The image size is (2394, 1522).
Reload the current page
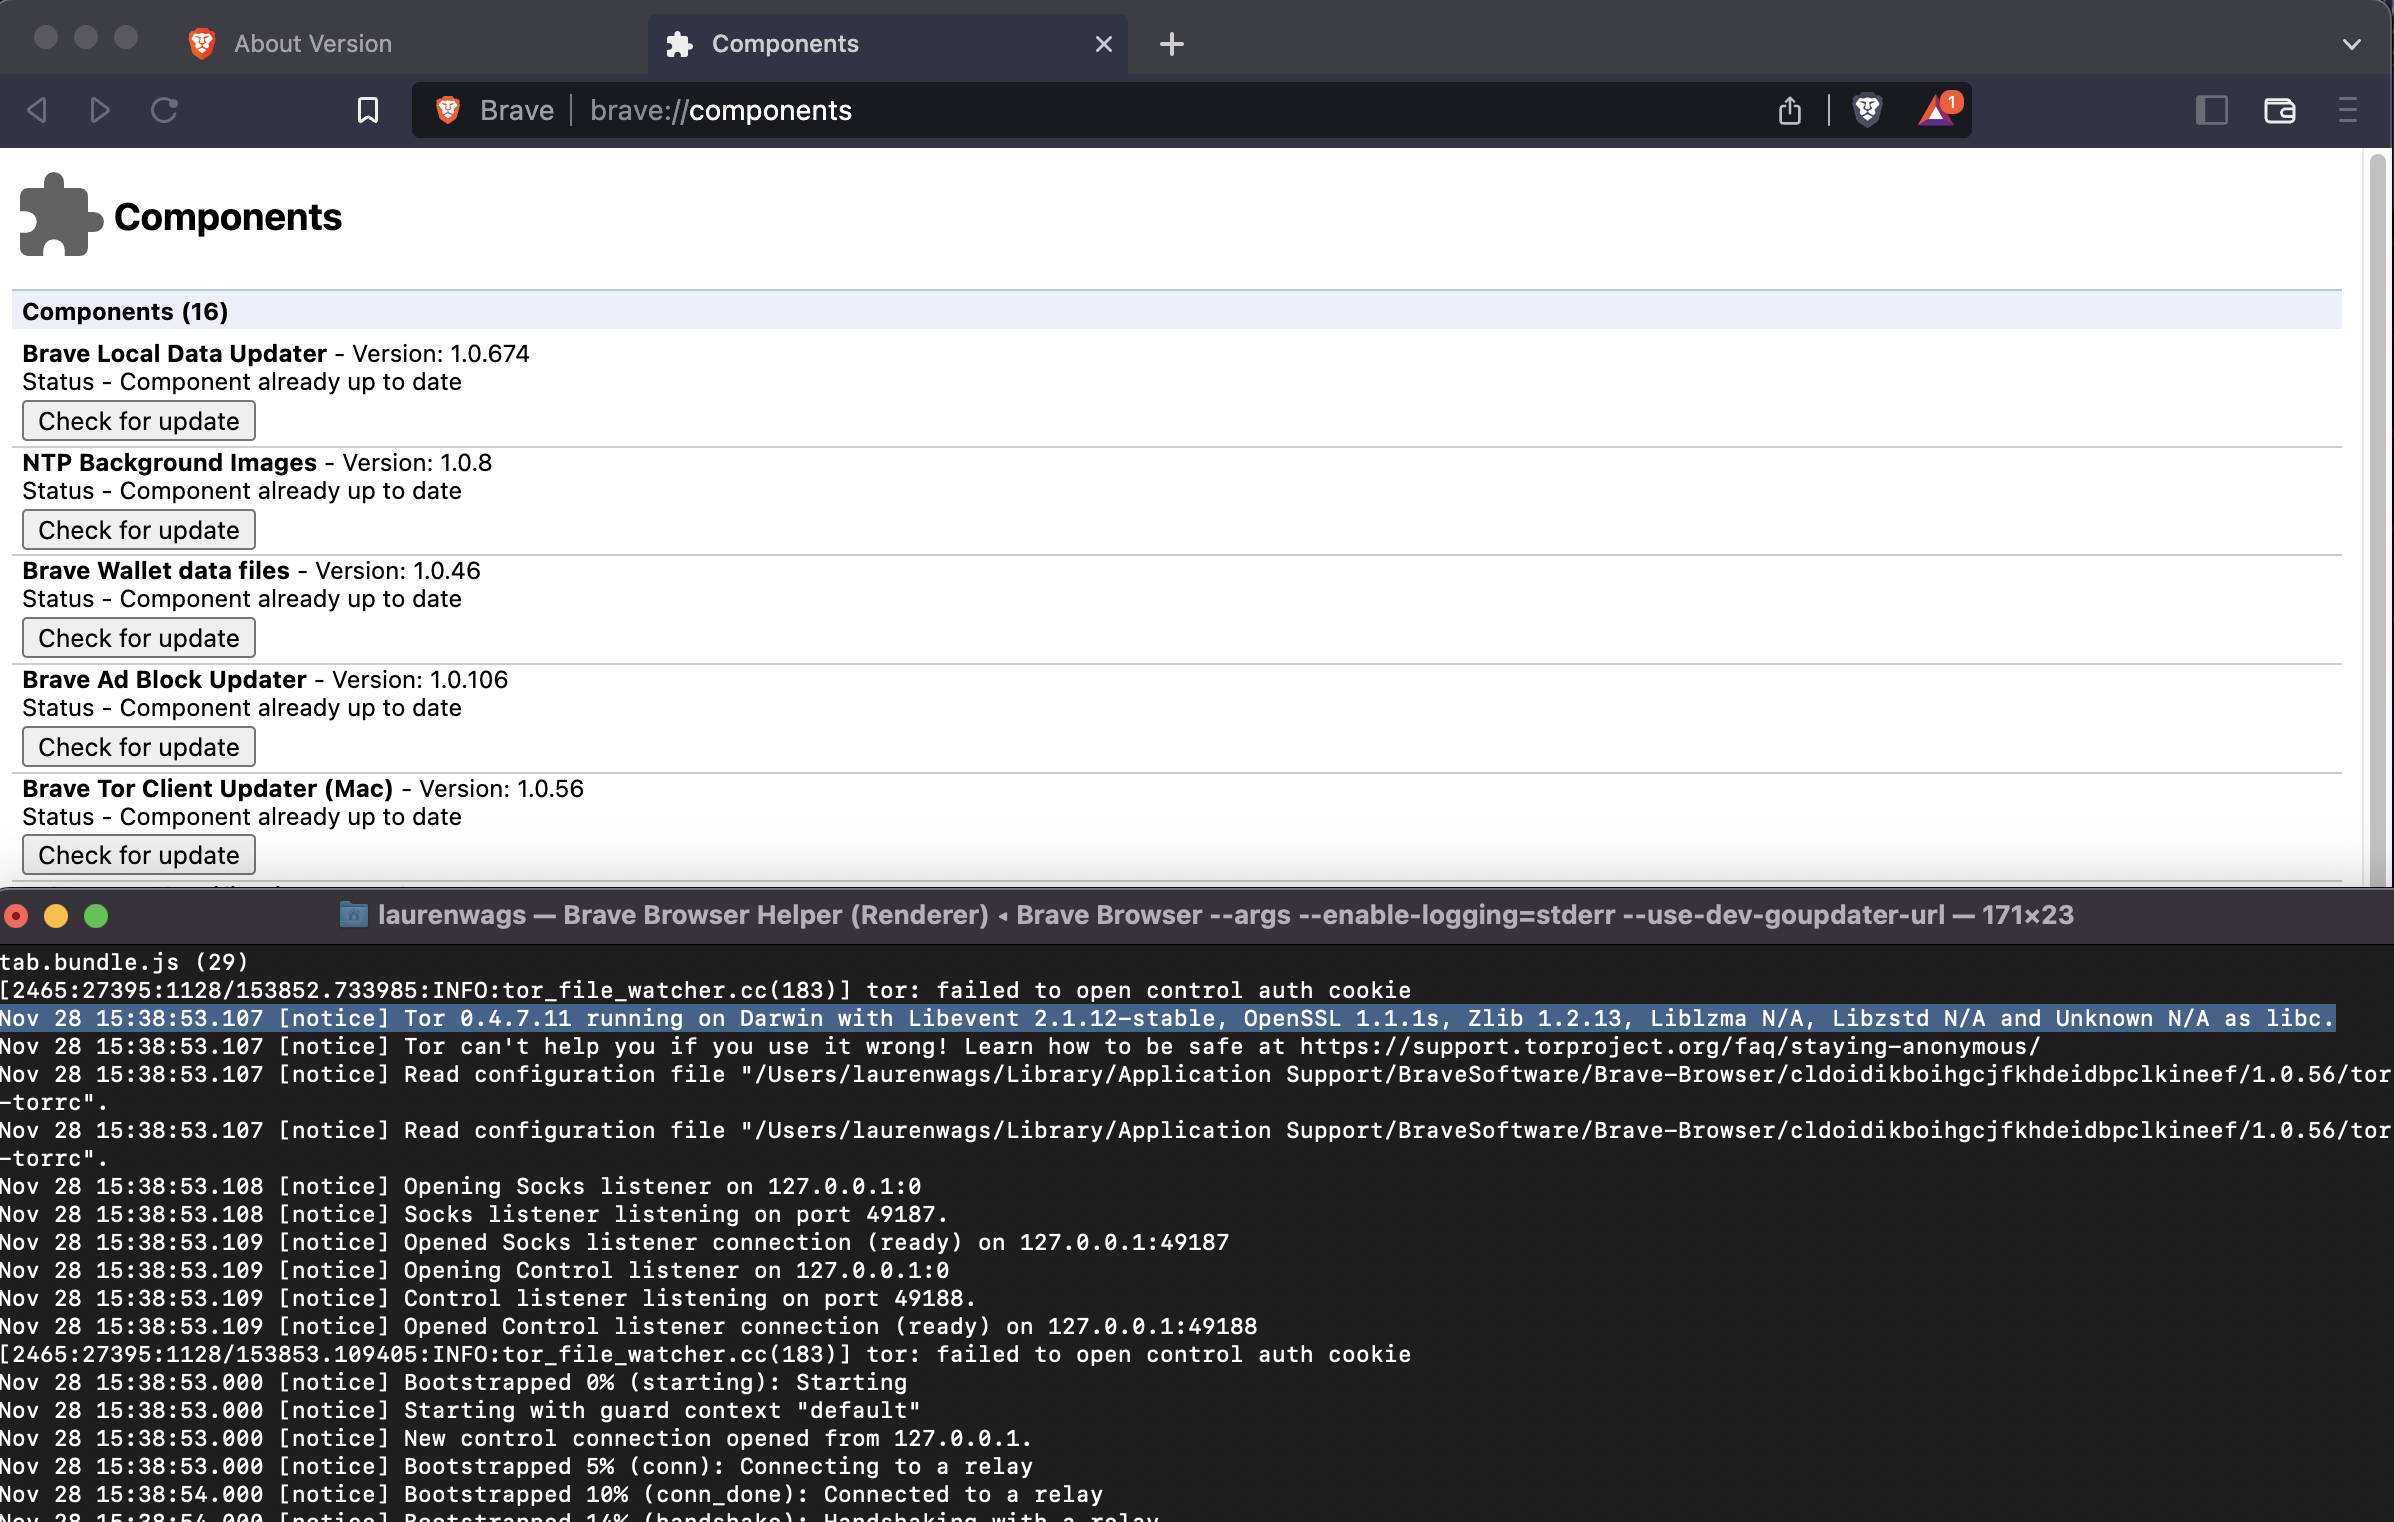164,110
